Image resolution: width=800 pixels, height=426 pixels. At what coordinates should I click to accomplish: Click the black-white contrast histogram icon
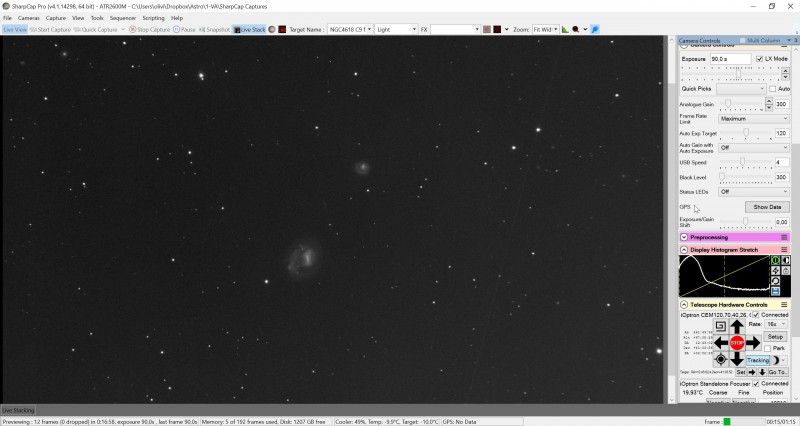click(786, 260)
